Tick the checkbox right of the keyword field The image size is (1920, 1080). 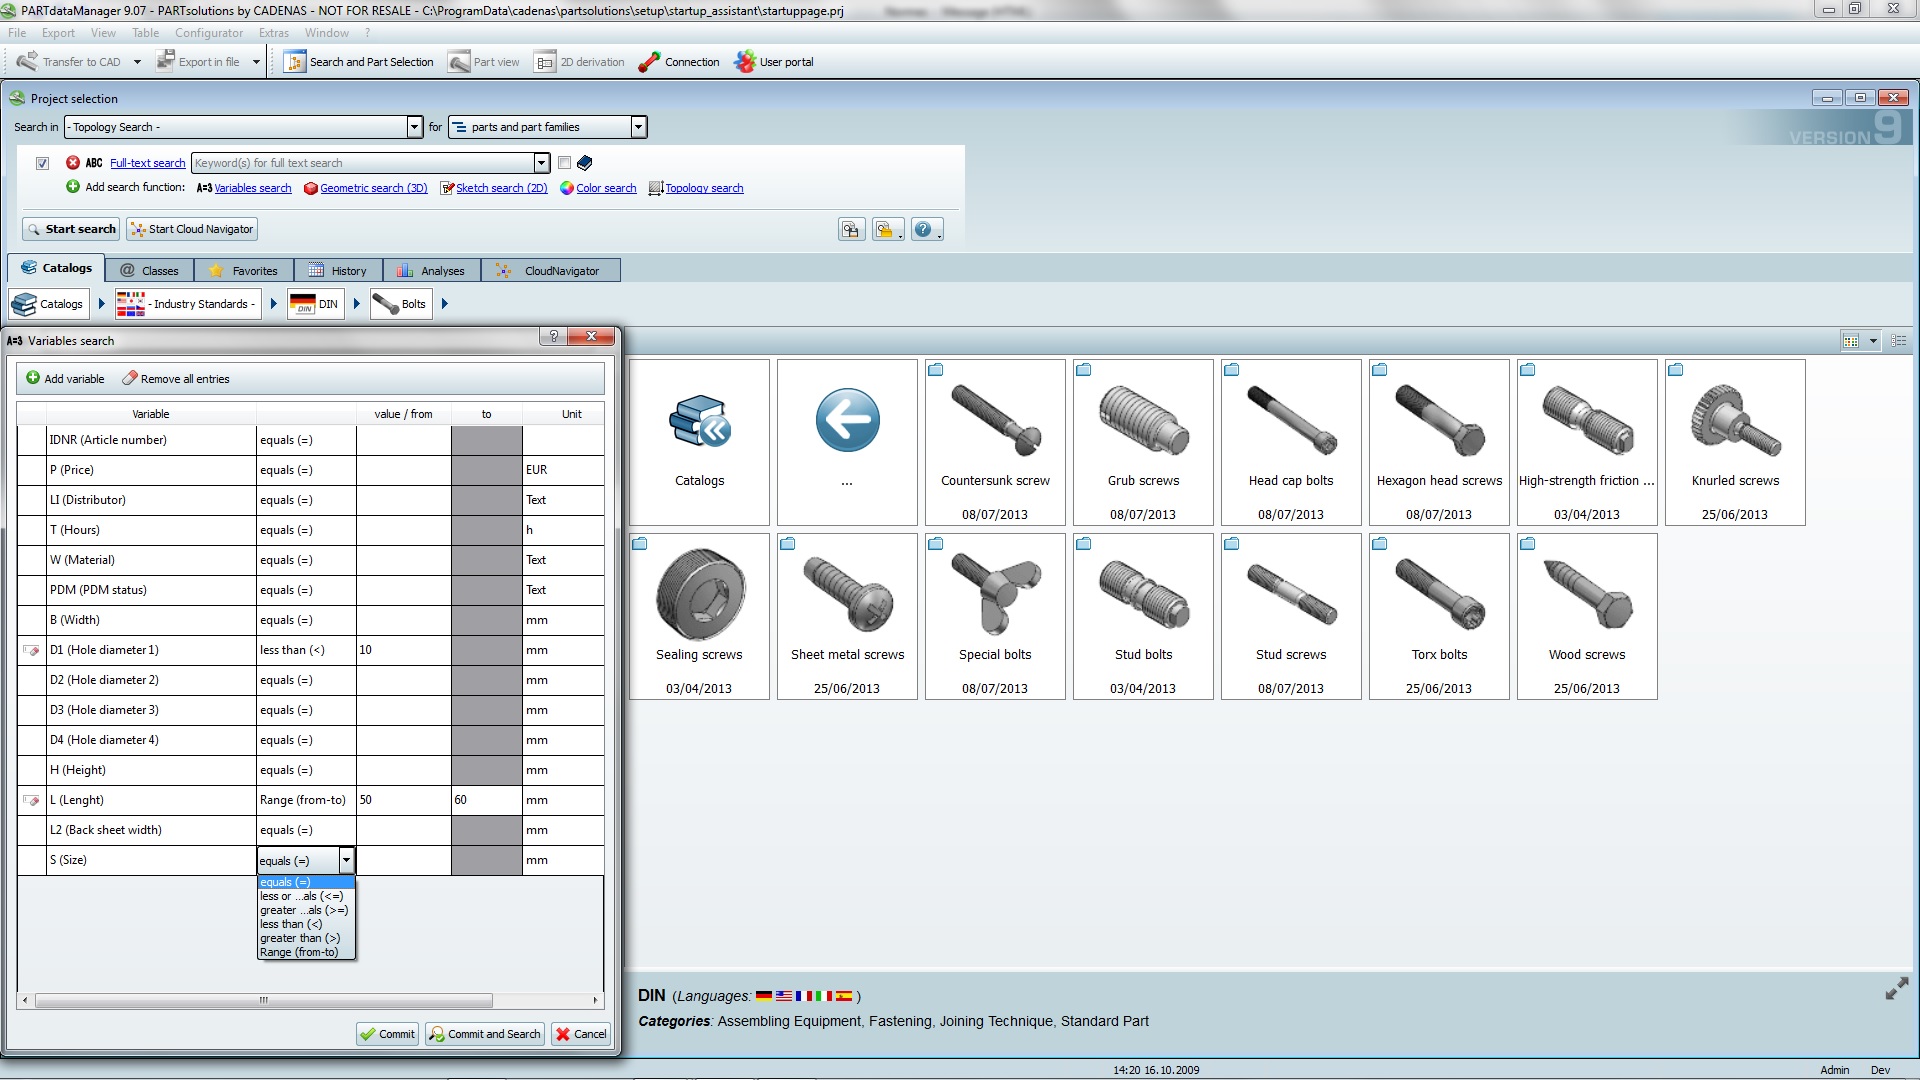tap(564, 163)
